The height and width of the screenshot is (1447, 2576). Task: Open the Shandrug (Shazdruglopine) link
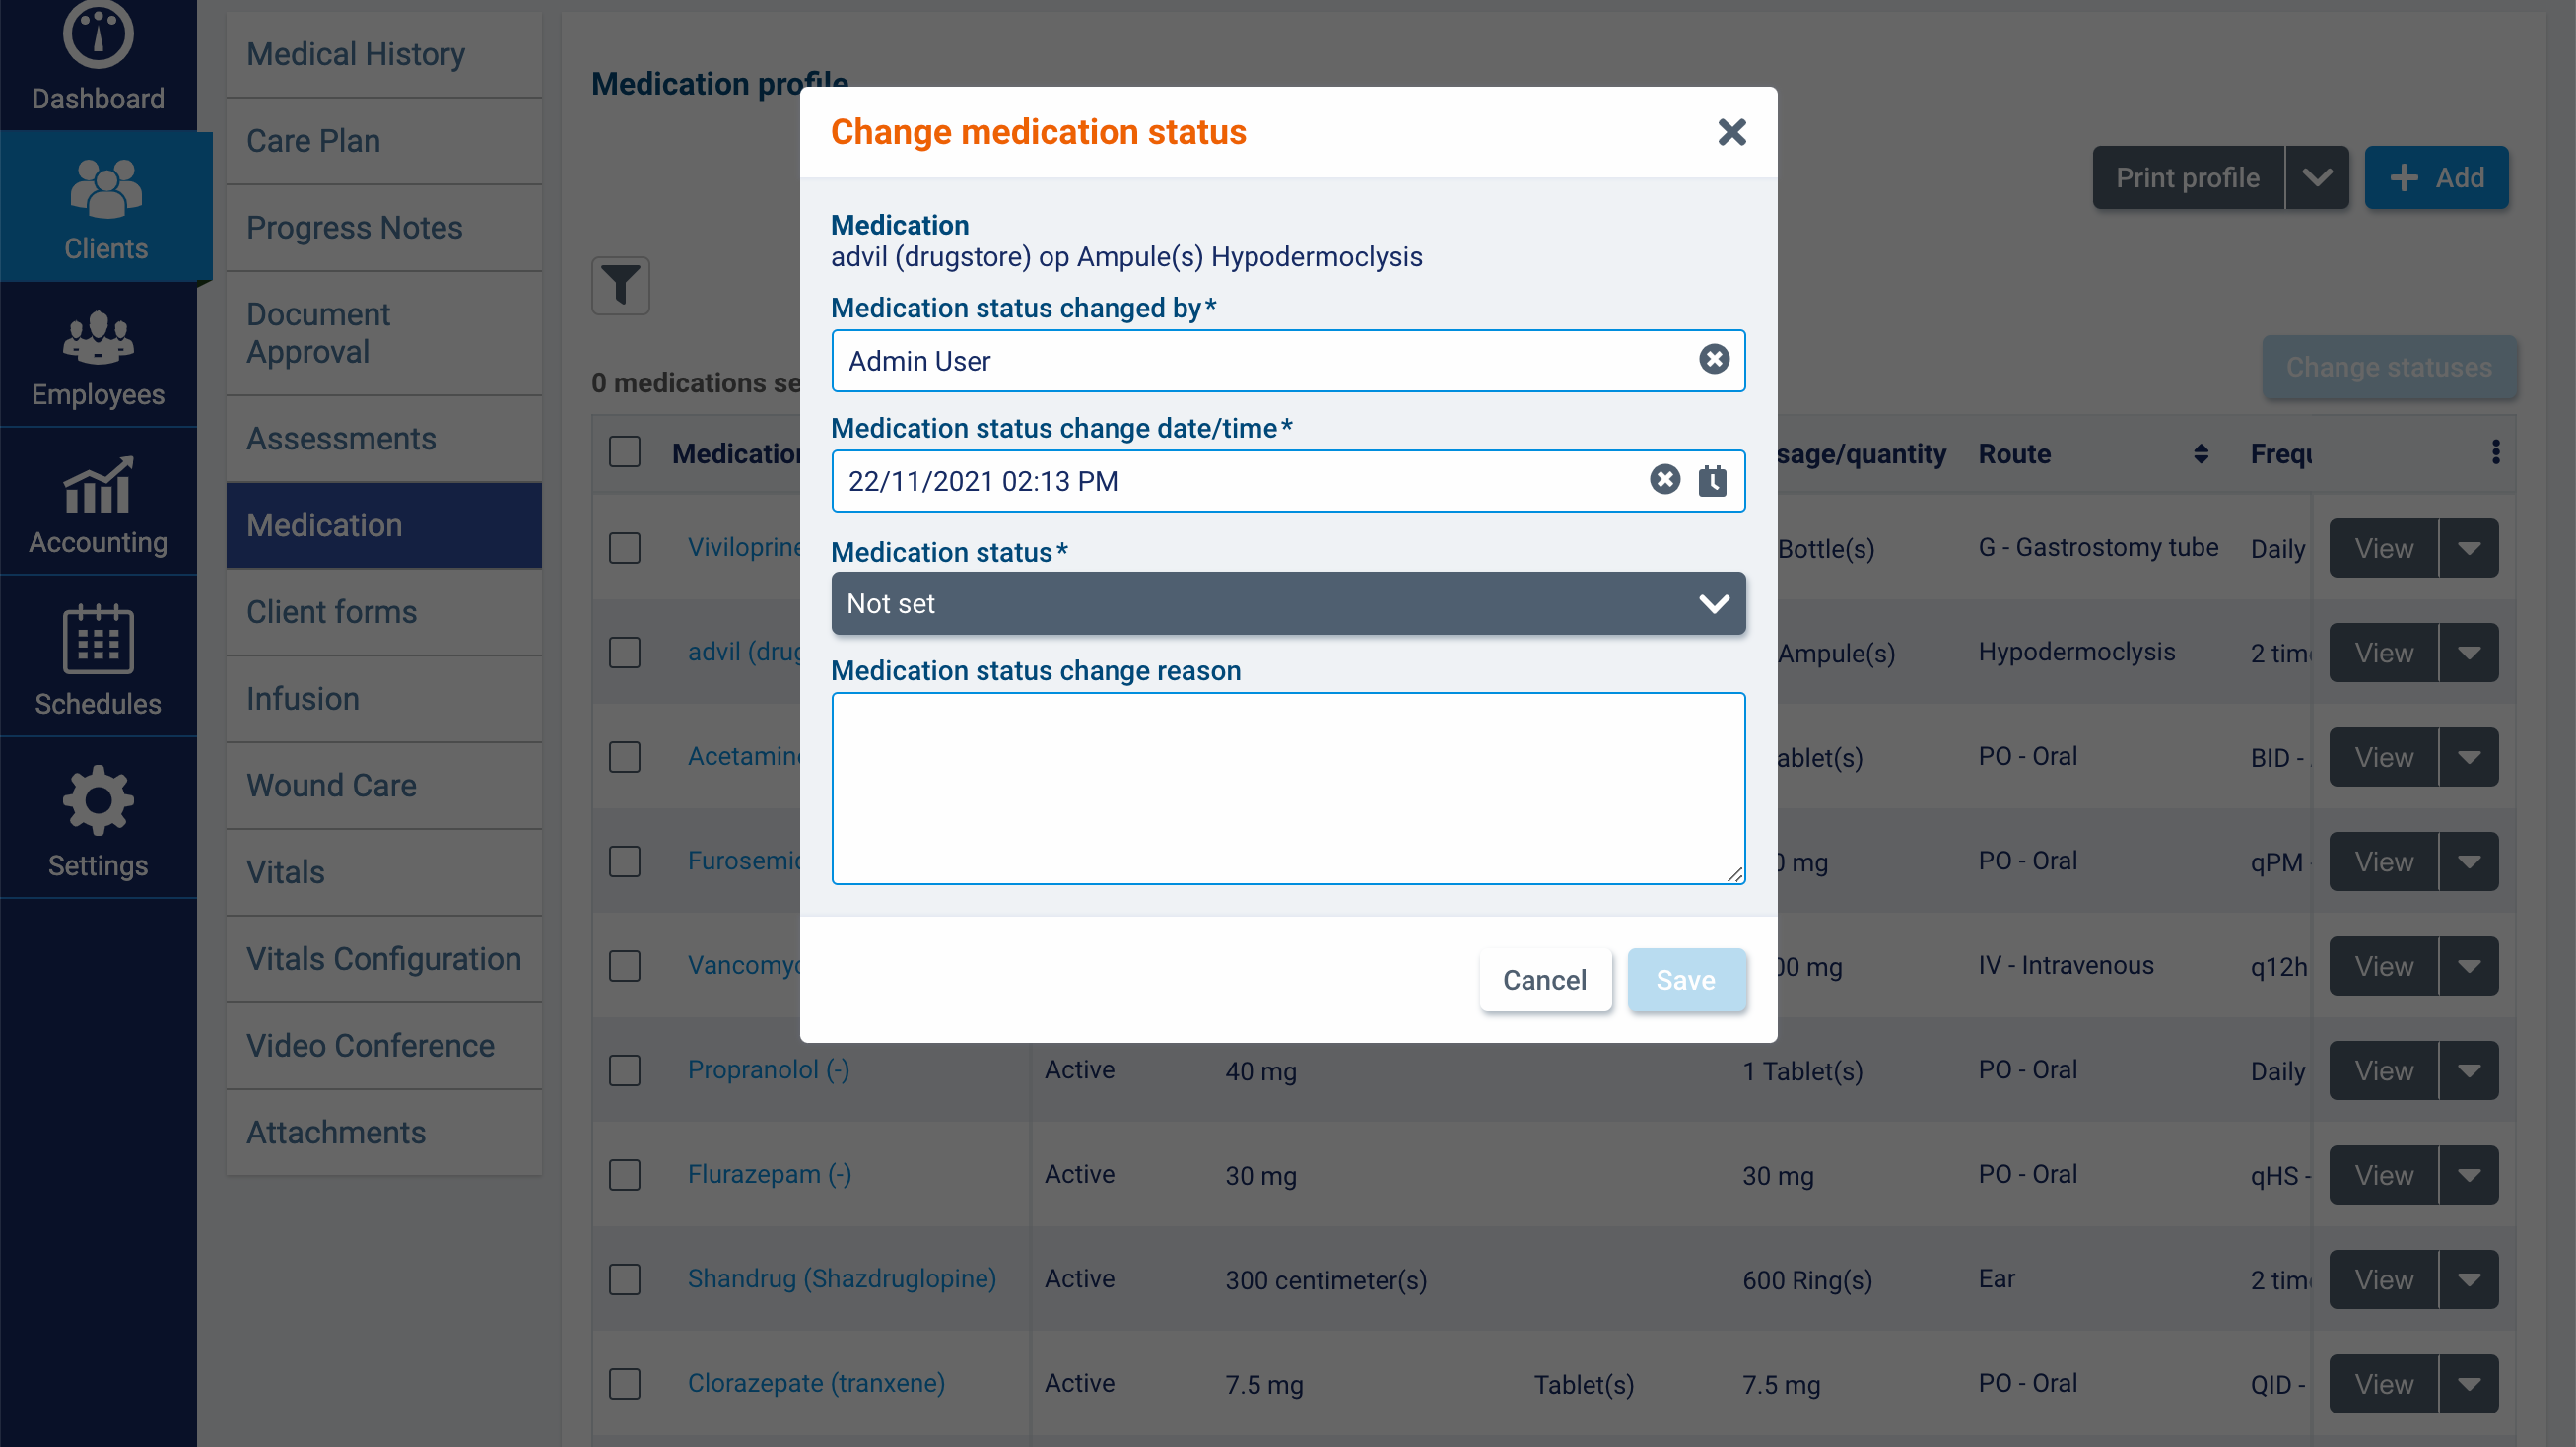[841, 1279]
